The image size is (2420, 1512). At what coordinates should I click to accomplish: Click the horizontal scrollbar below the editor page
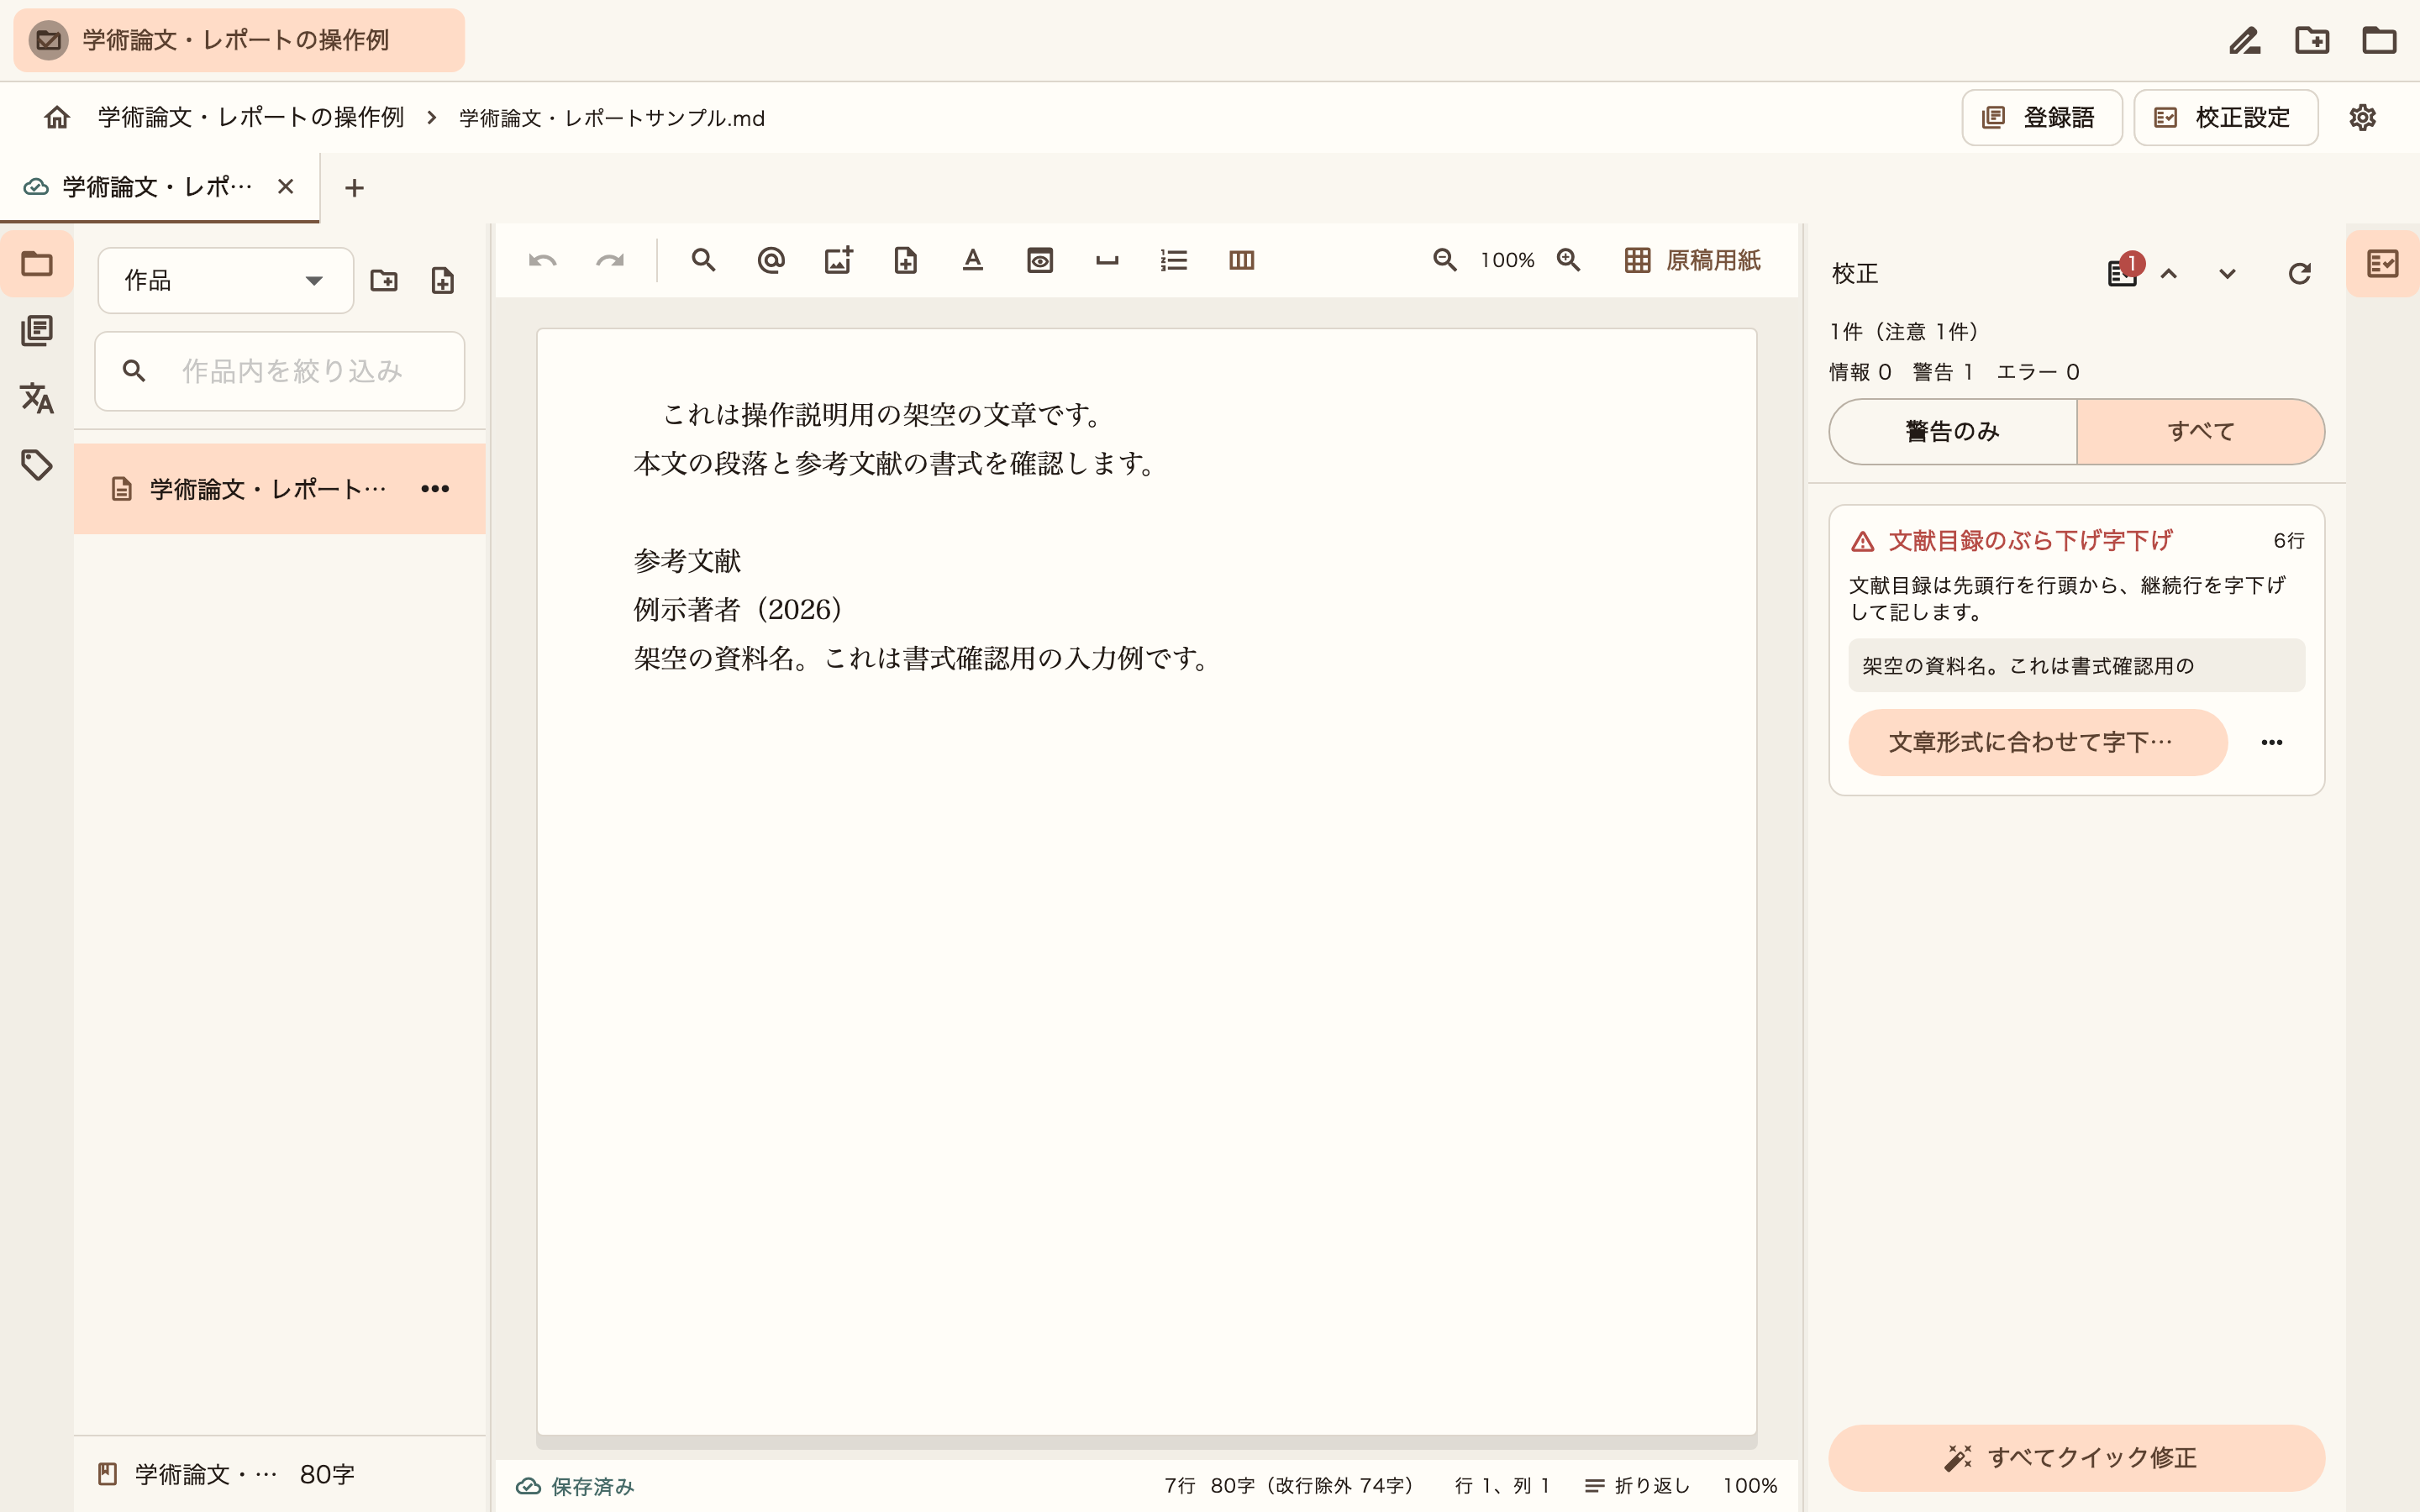coord(1146,1442)
